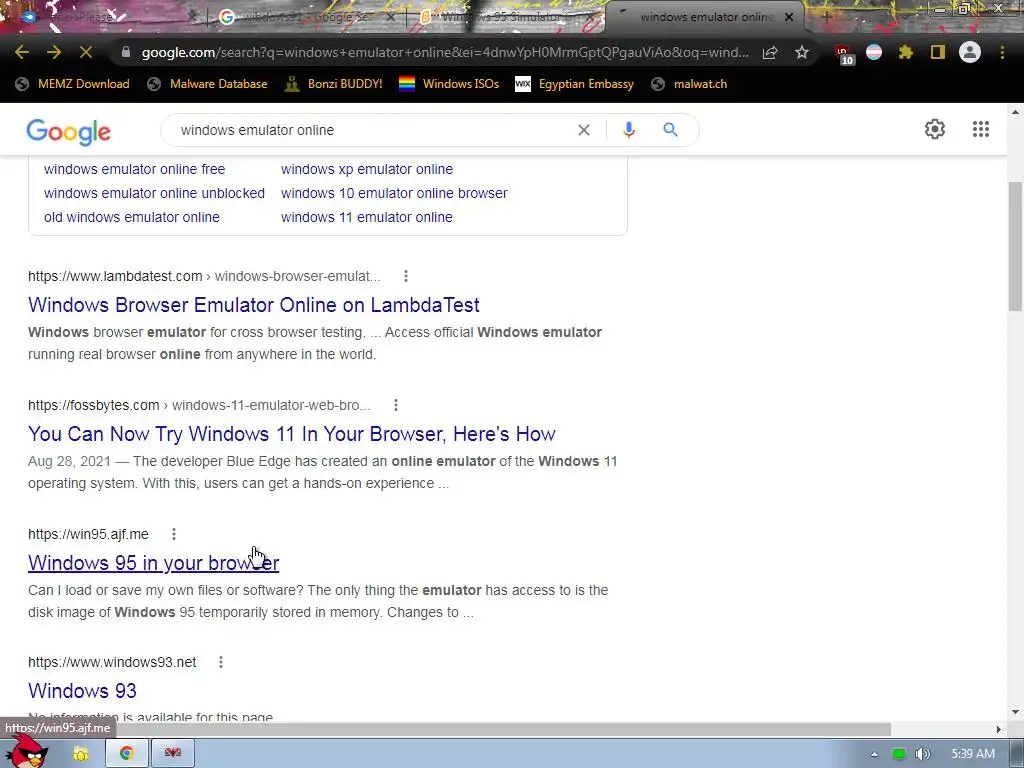Close the Windows 95 Simulator tab
This screenshot has height=768, width=1024.
pyautogui.click(x=591, y=18)
